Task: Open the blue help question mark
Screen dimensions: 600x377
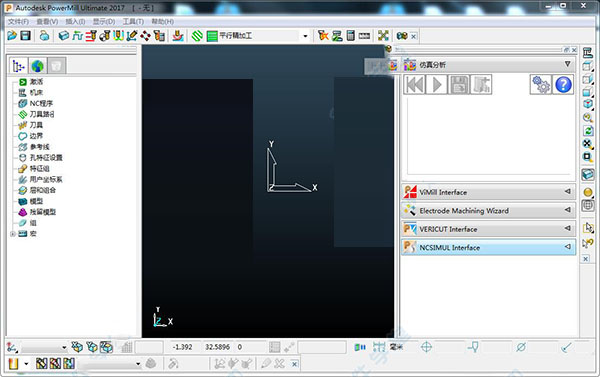Action: click(x=563, y=85)
